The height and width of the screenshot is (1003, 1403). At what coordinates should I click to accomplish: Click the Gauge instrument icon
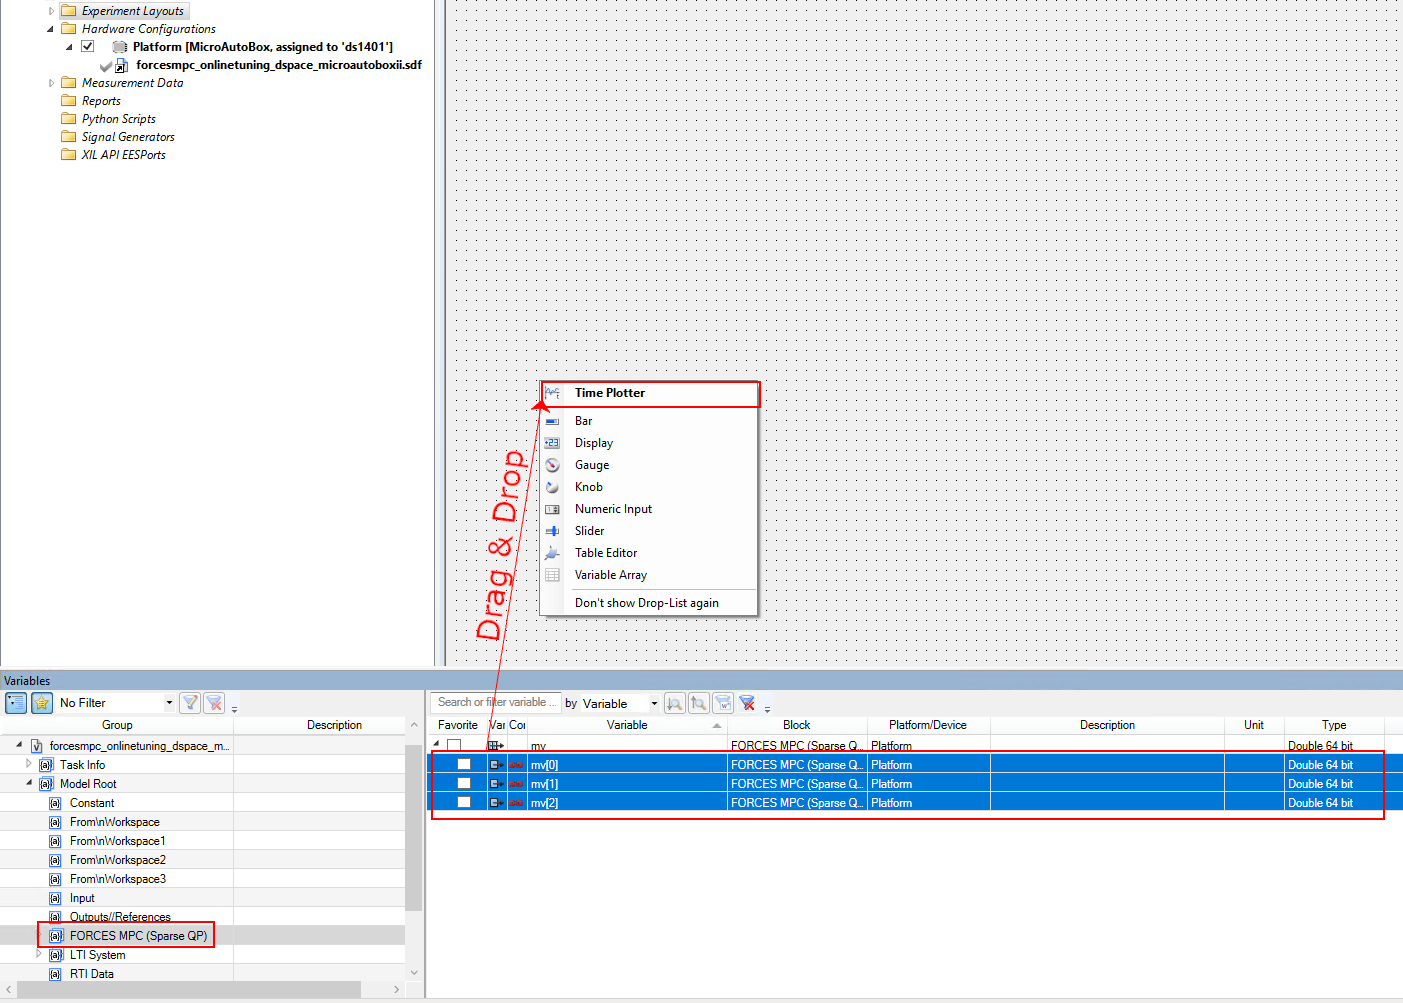click(552, 465)
